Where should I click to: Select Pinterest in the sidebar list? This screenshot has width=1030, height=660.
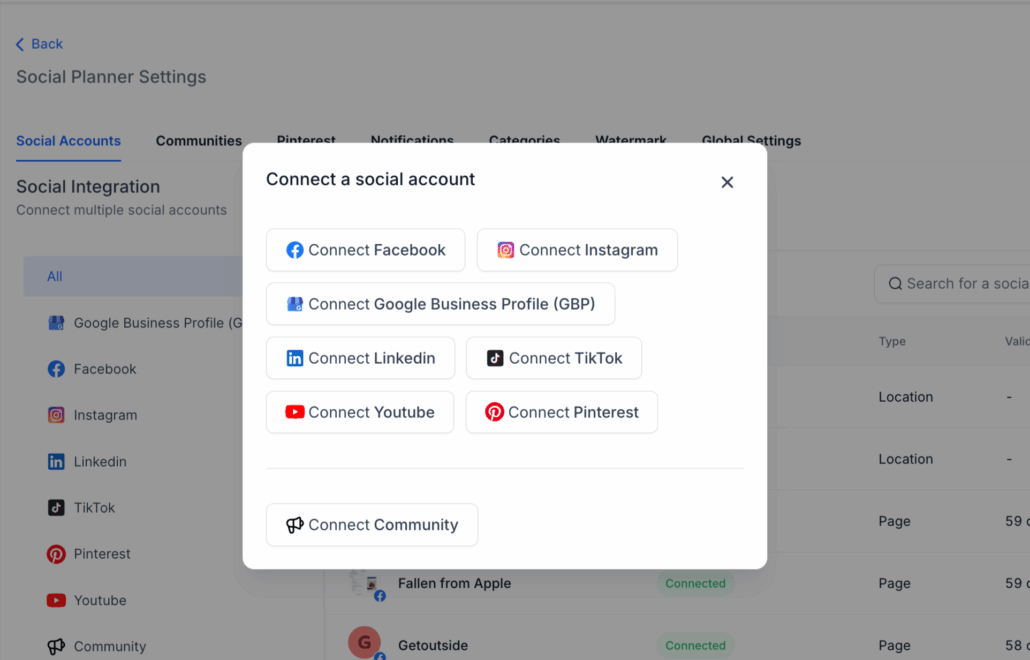tap(102, 554)
